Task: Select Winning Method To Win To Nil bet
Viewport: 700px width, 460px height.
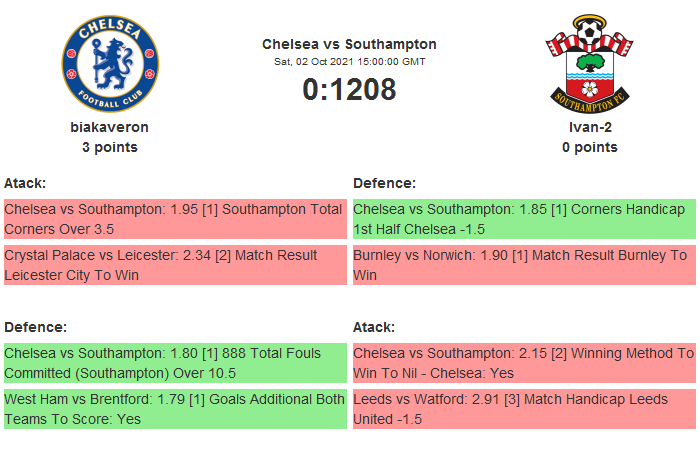Action: (523, 363)
